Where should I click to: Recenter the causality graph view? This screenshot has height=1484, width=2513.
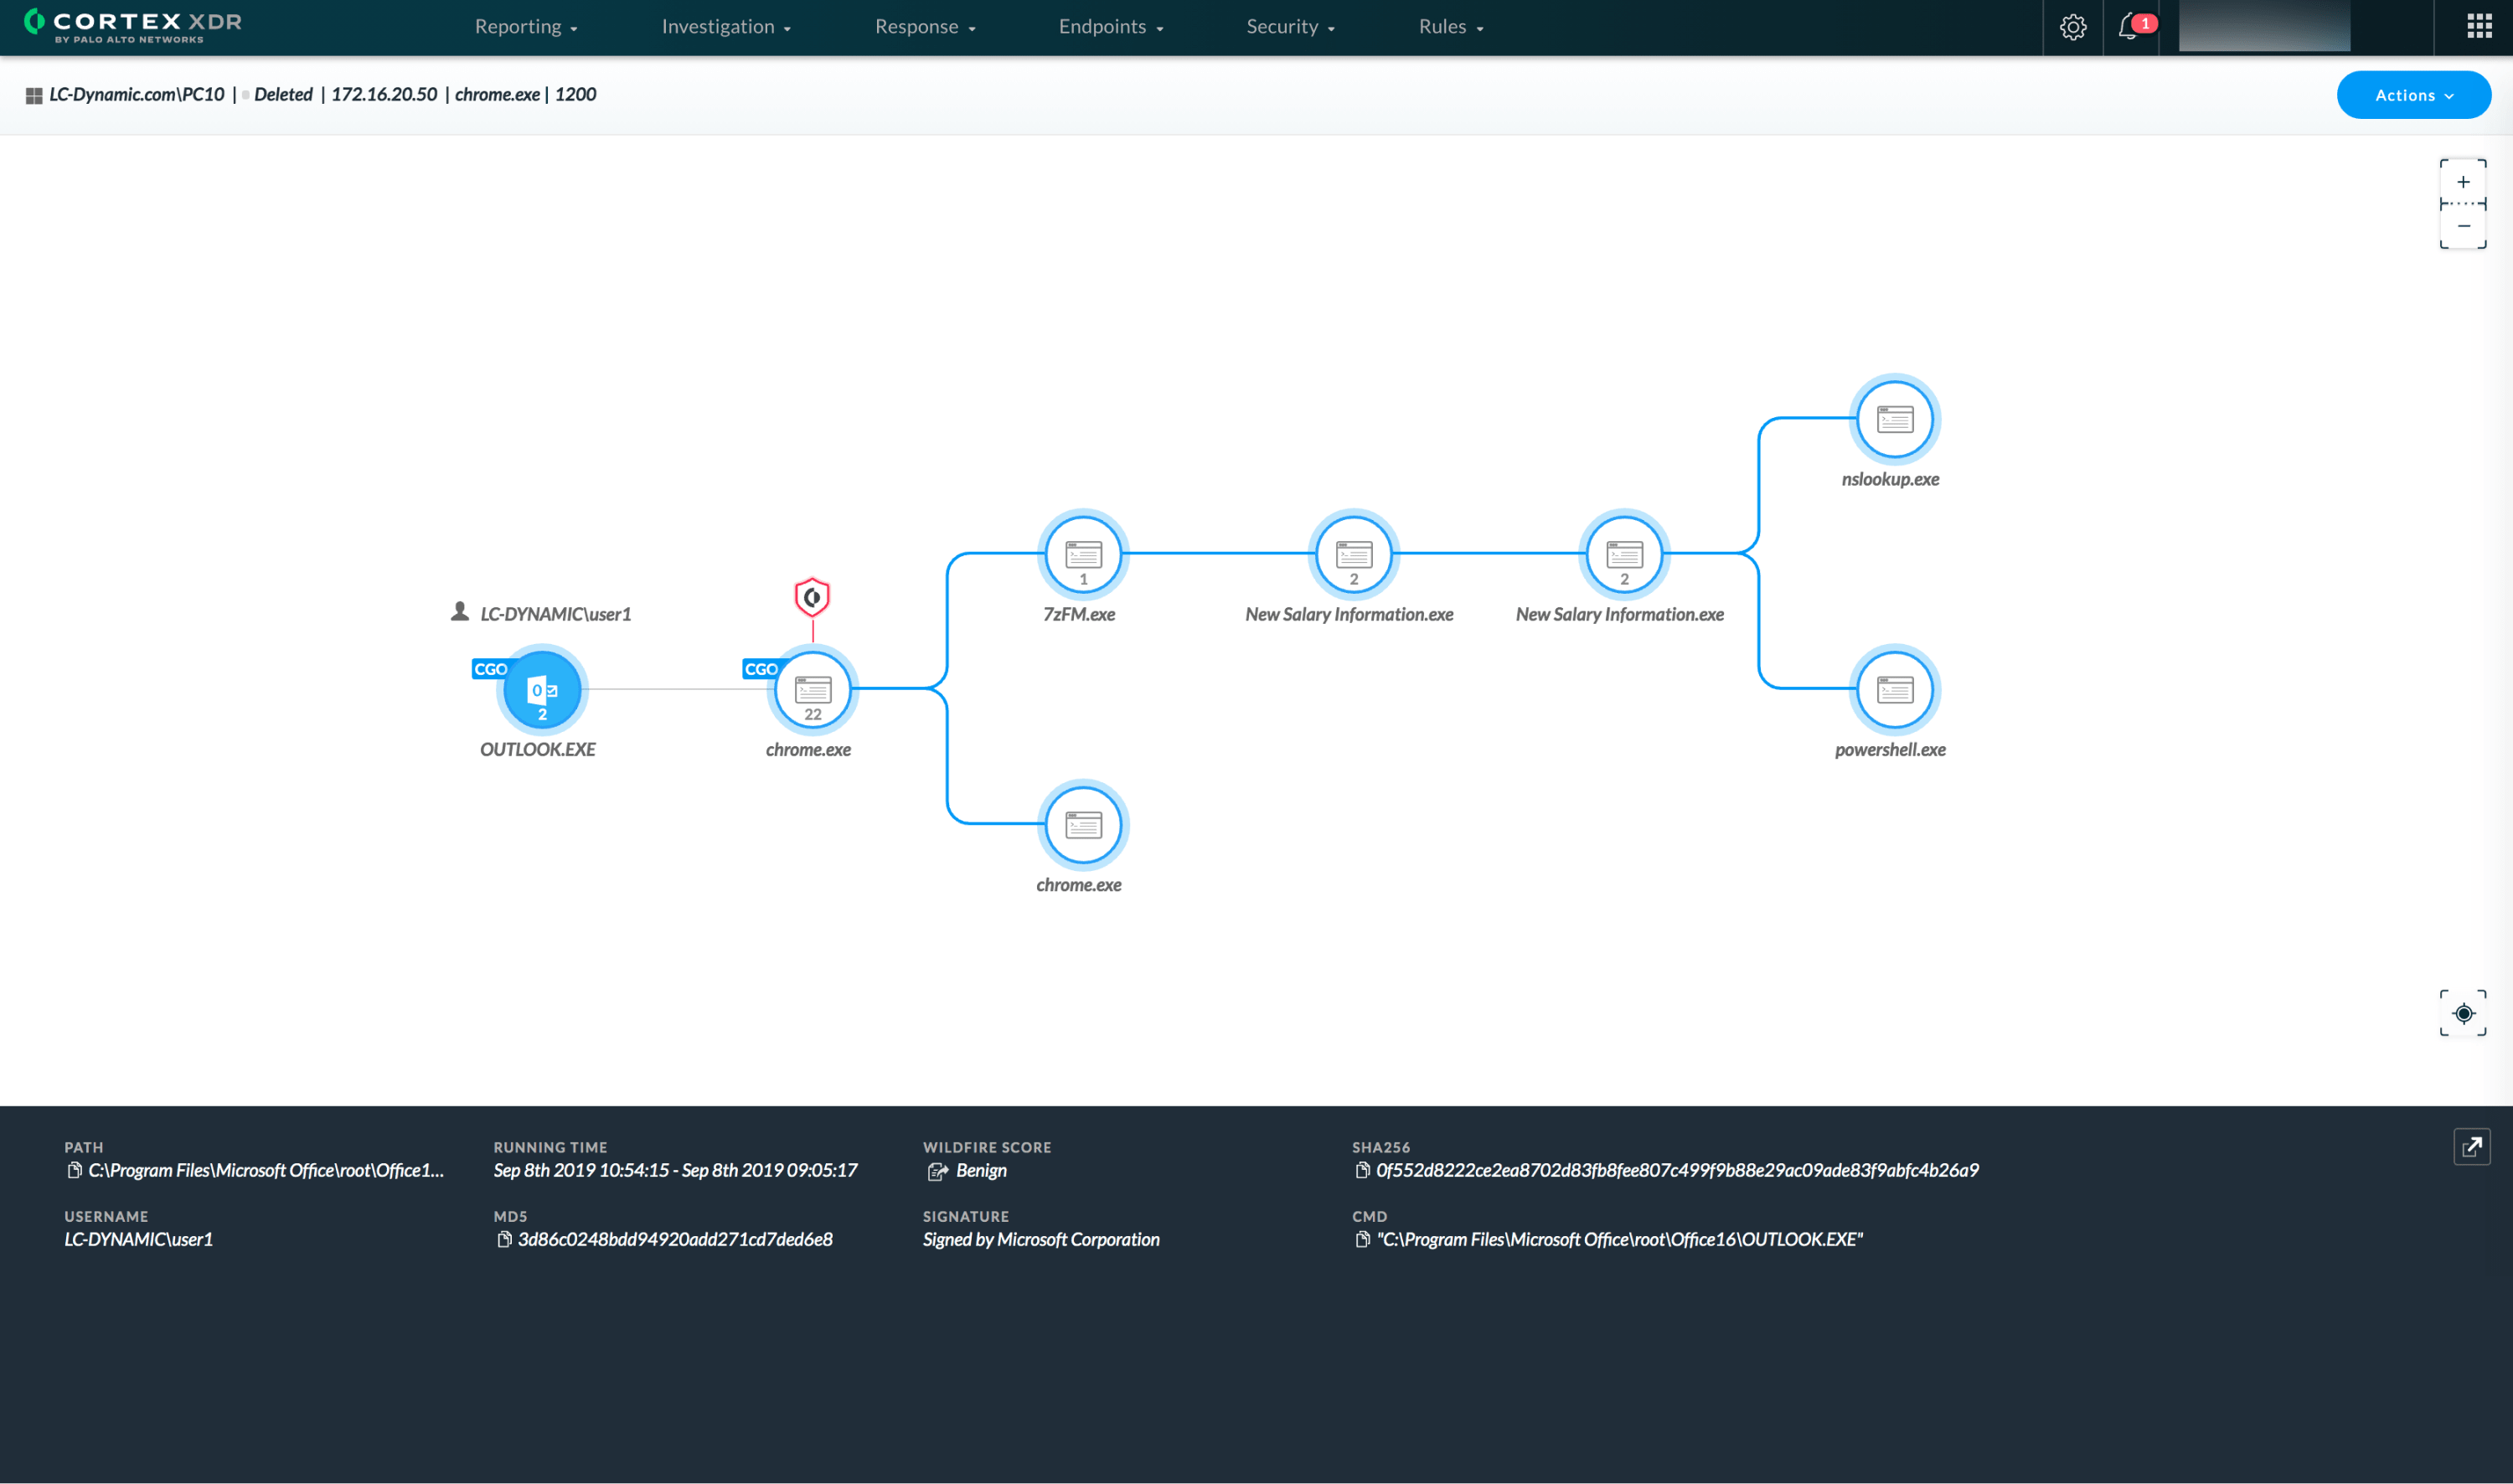coord(2463,1013)
